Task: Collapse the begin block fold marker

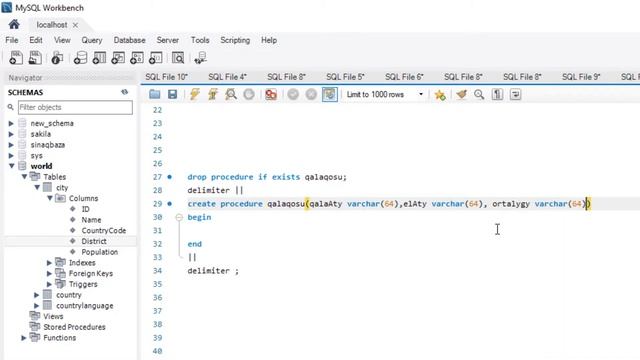Action: point(179,217)
